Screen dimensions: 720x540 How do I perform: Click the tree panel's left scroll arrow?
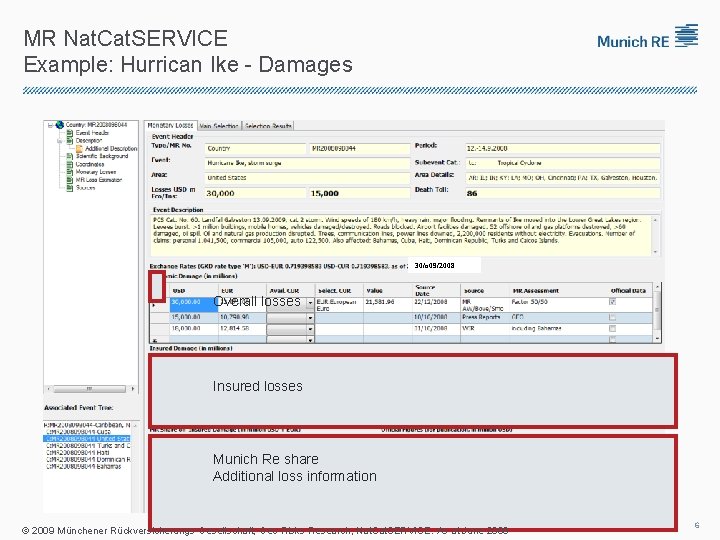(49, 389)
